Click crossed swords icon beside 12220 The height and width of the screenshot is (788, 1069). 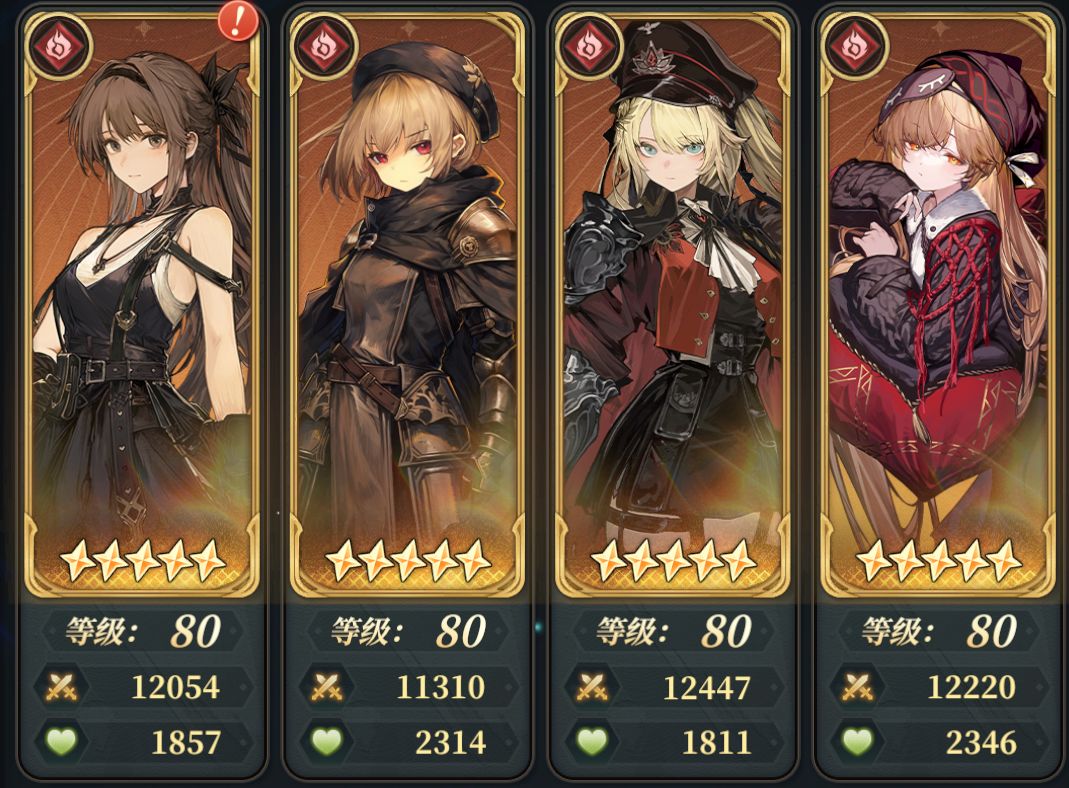[857, 687]
